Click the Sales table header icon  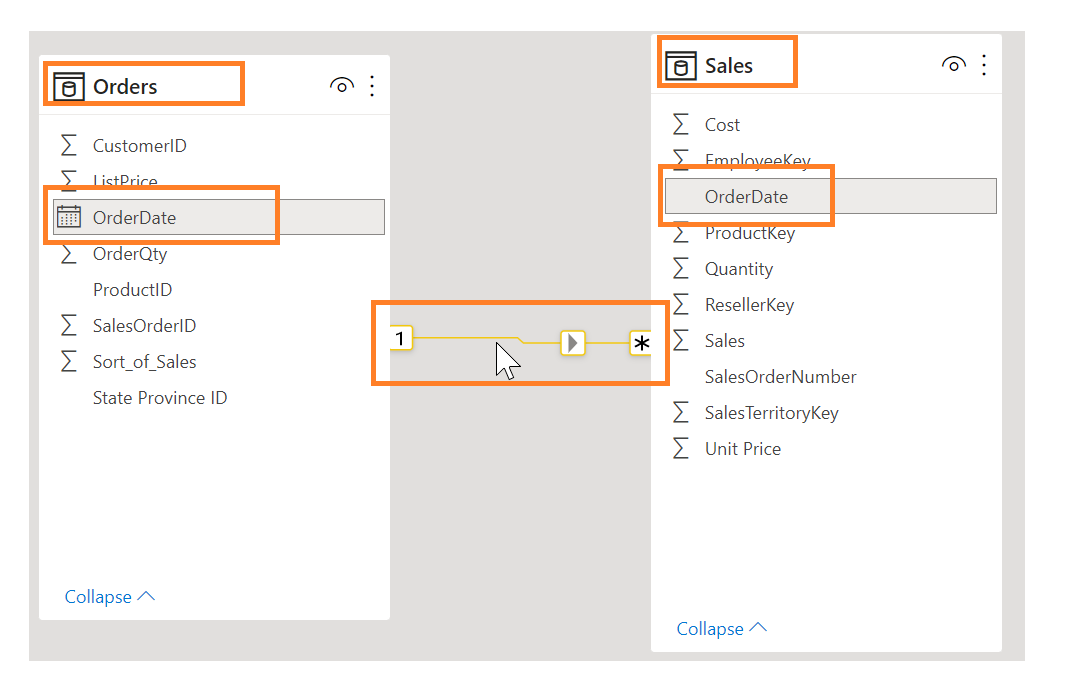coord(680,66)
